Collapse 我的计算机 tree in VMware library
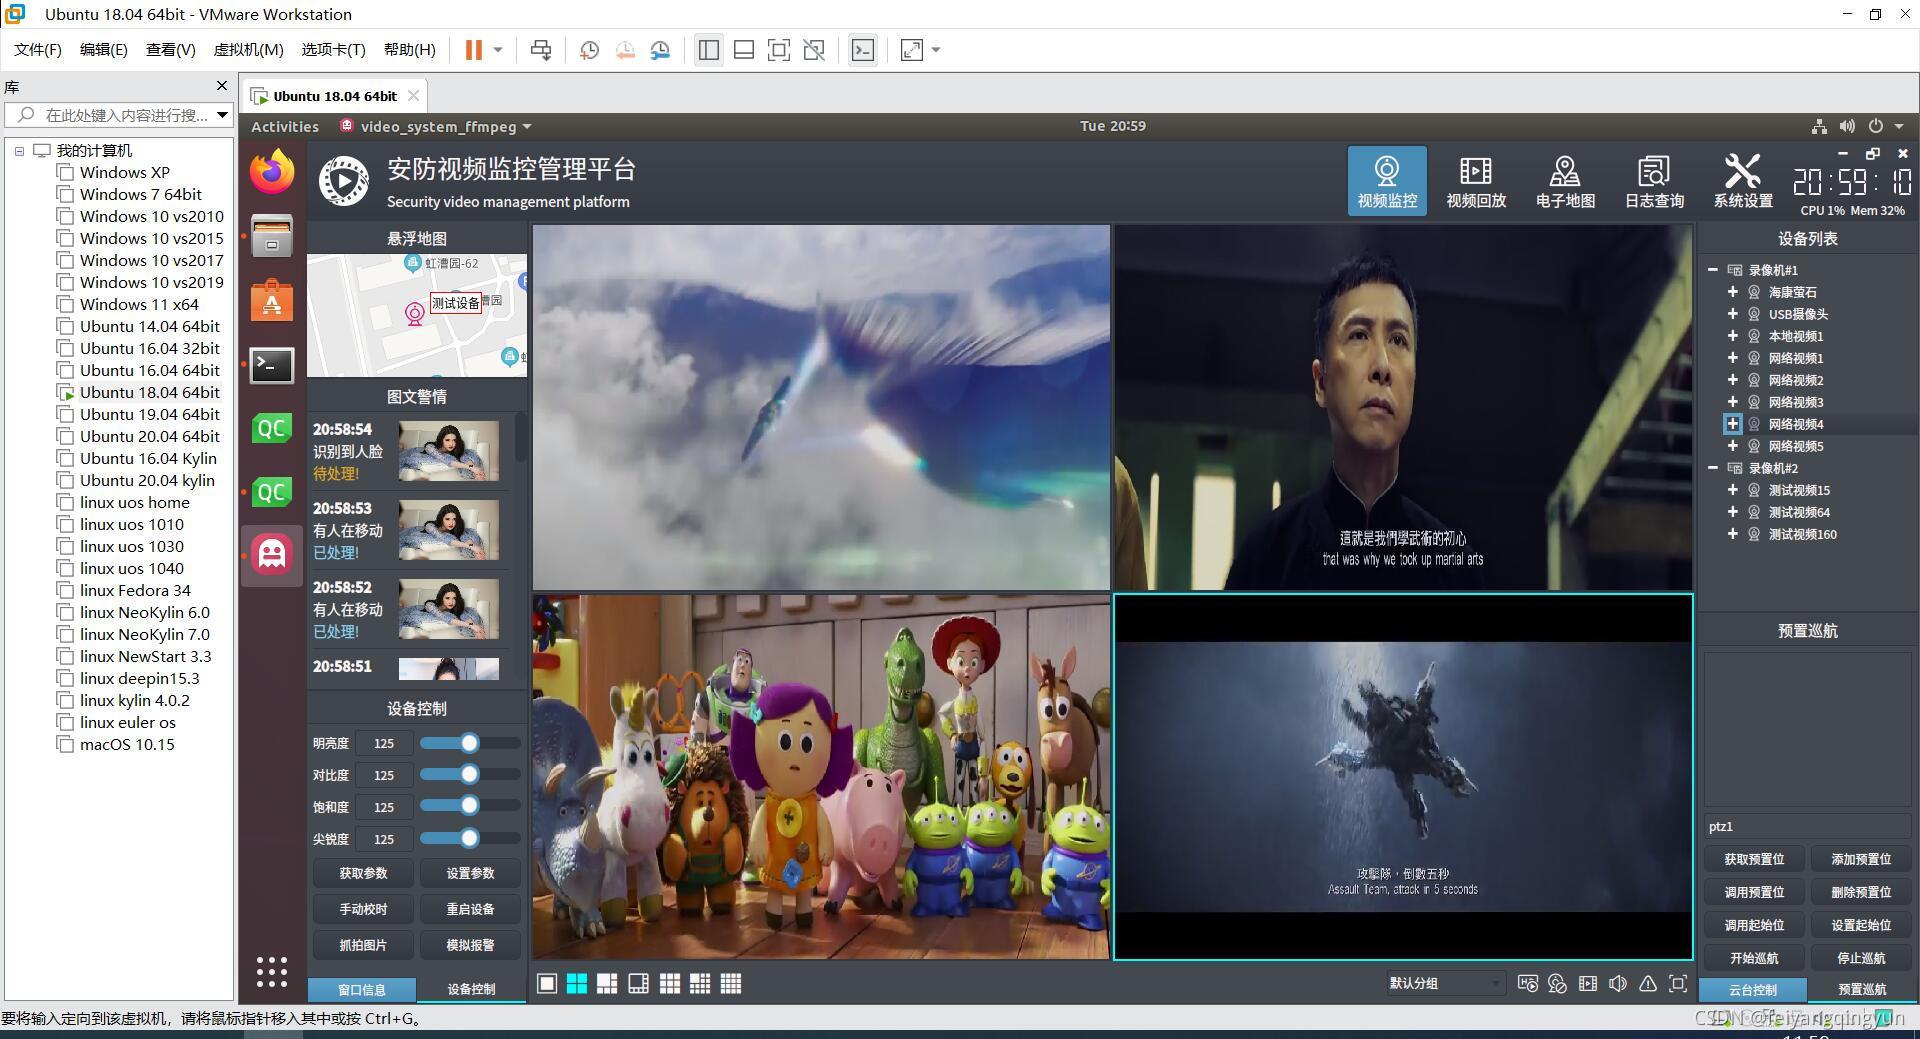This screenshot has width=1920, height=1039. pos(19,151)
